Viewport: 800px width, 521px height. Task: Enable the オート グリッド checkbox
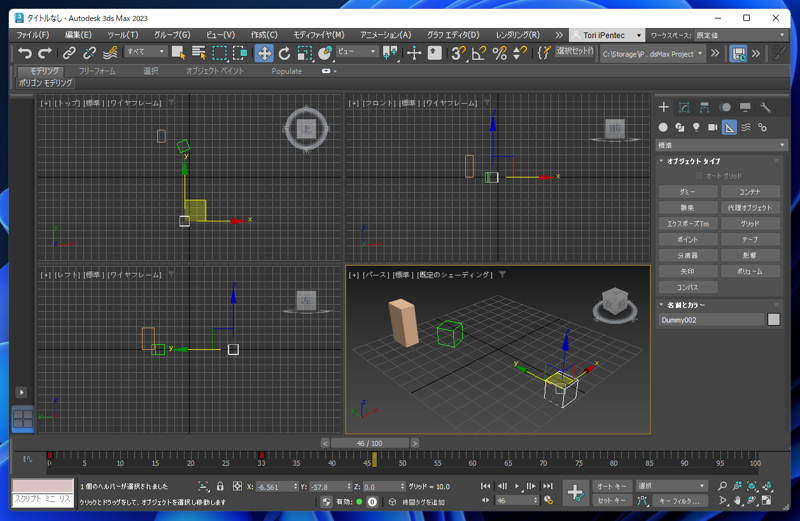(700, 176)
